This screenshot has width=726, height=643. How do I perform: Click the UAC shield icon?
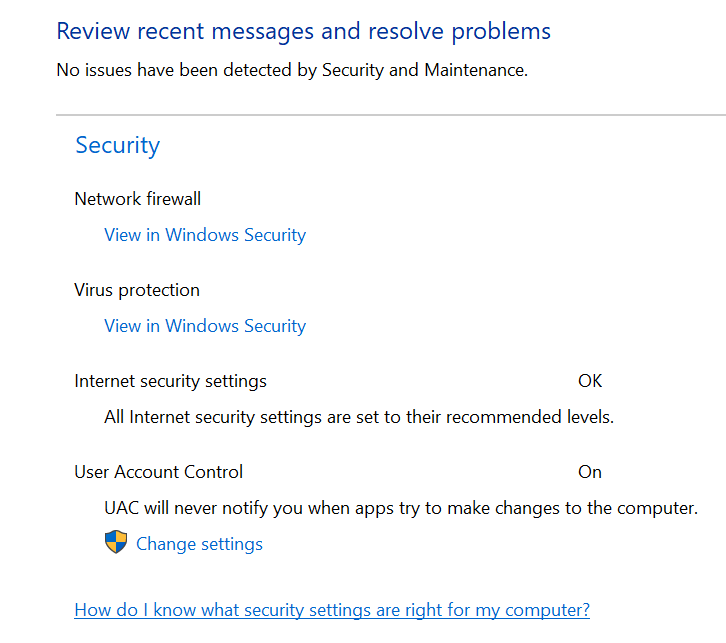(116, 543)
